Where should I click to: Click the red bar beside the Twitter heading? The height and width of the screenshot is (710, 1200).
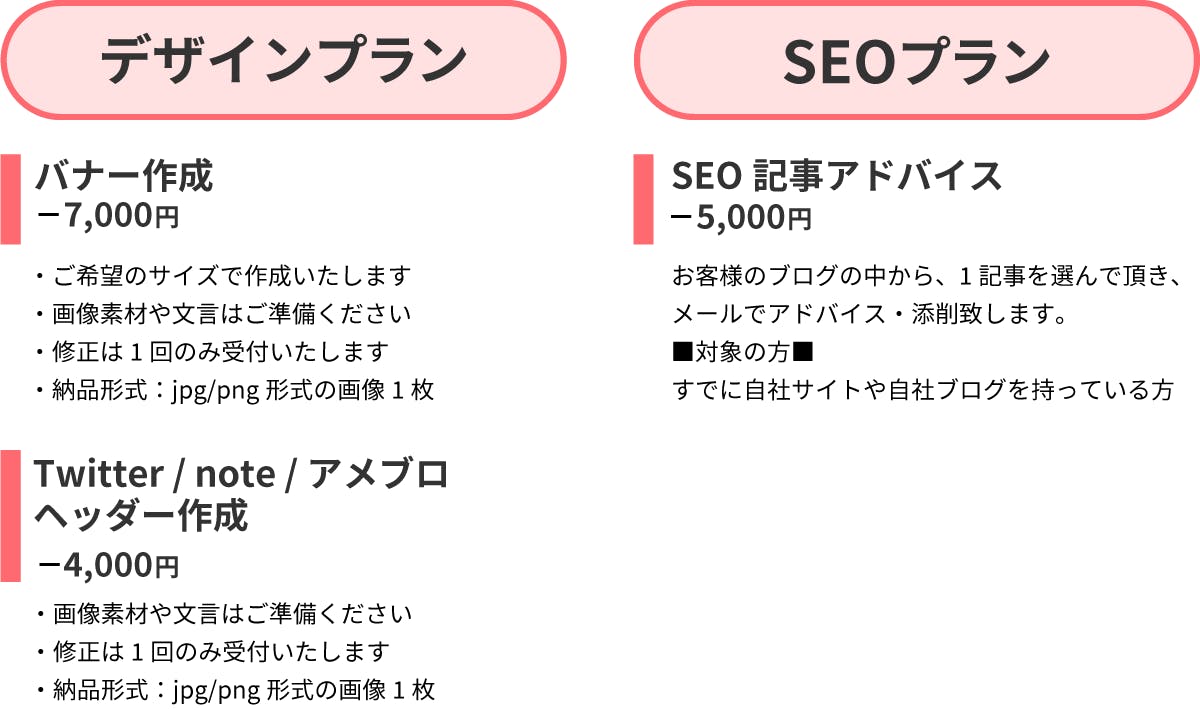pos(10,516)
